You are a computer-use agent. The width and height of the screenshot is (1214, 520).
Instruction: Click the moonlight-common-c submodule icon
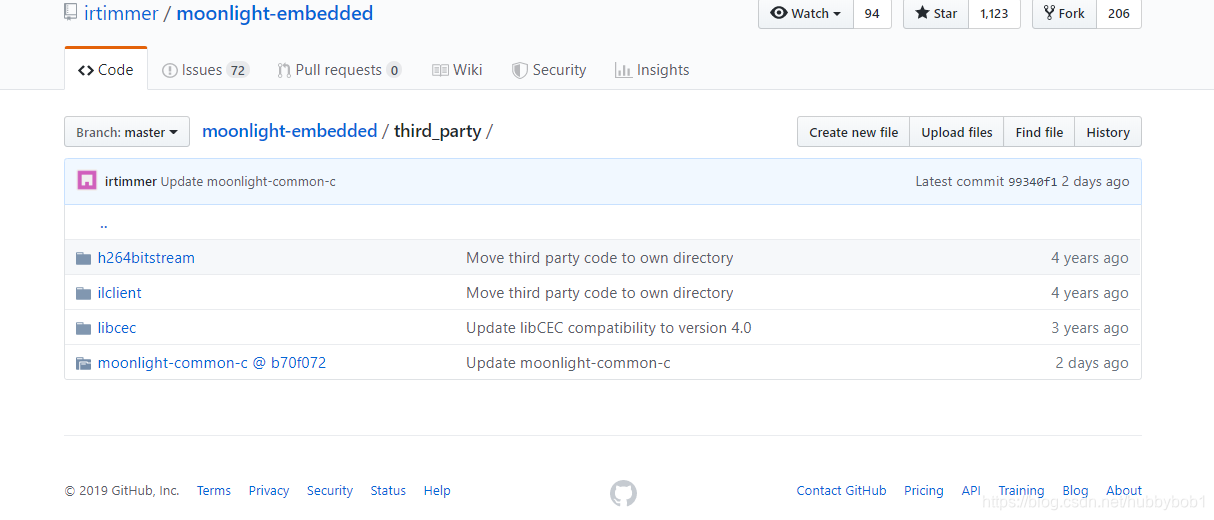point(84,363)
